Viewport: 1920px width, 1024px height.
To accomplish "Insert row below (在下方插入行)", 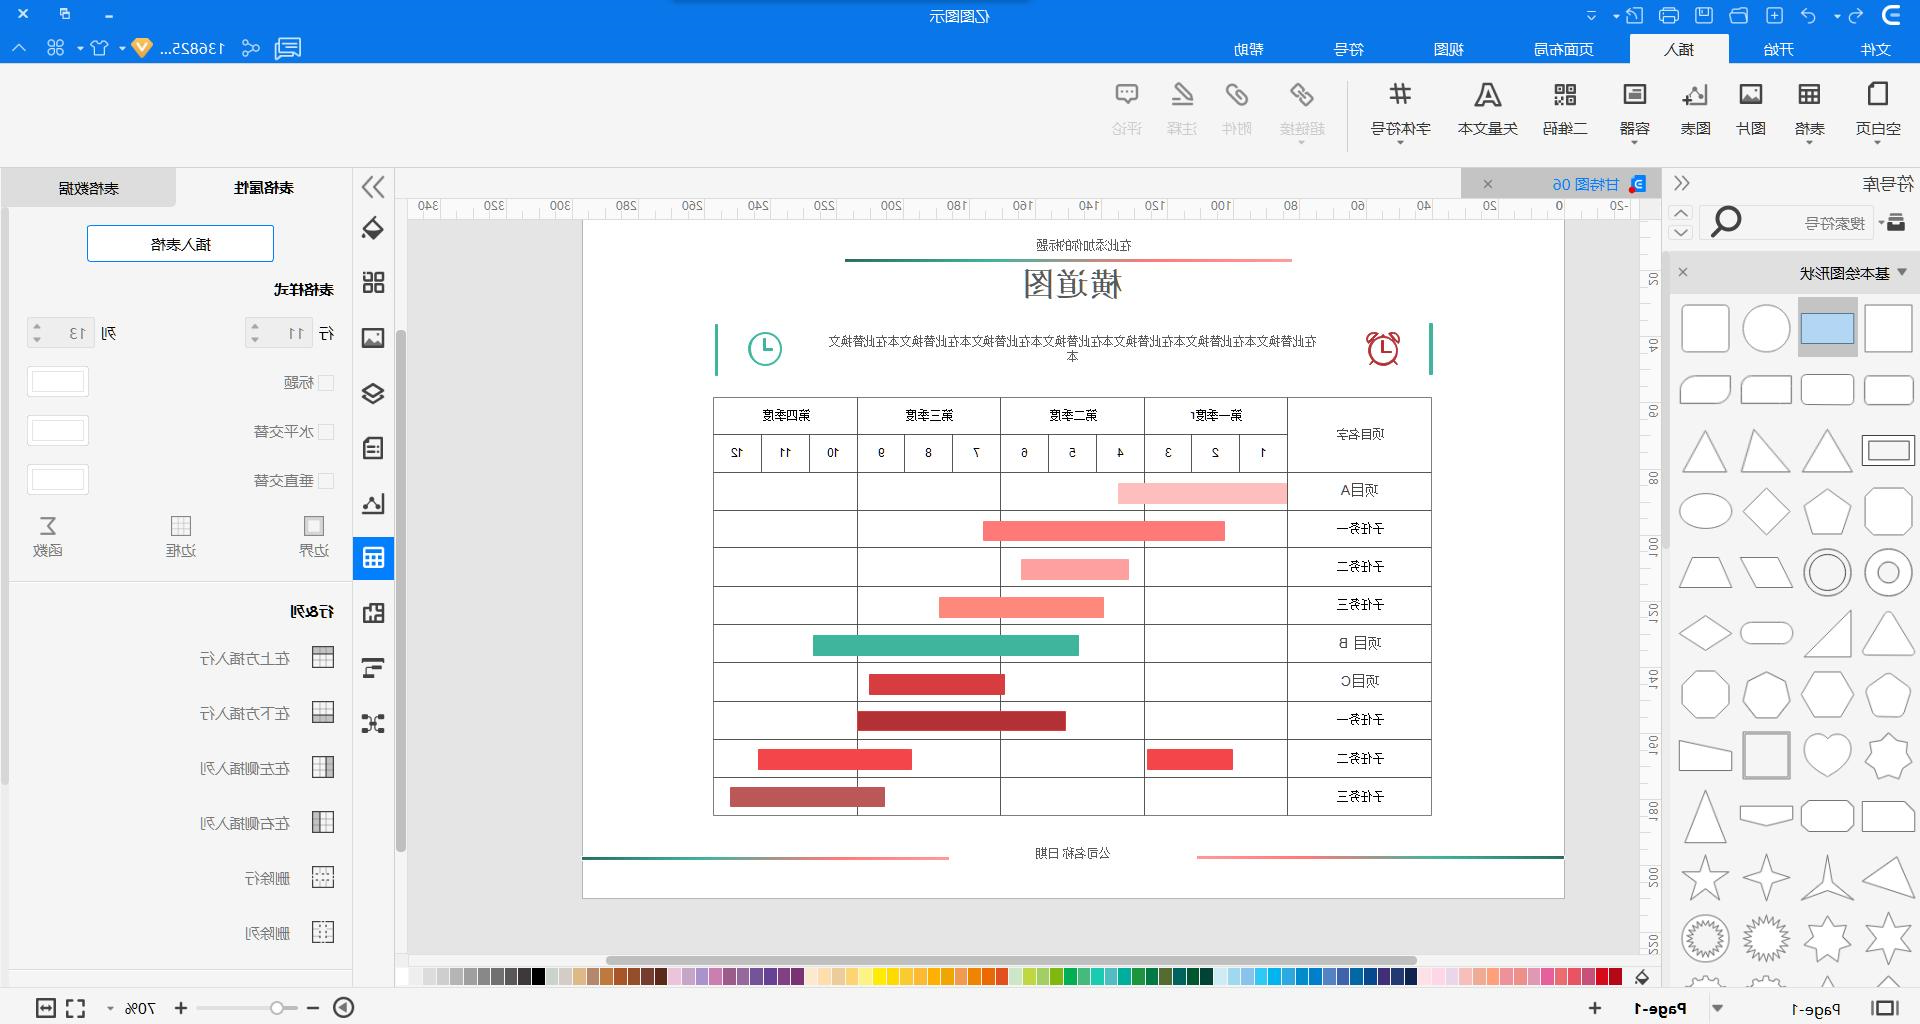I will [x=266, y=713].
